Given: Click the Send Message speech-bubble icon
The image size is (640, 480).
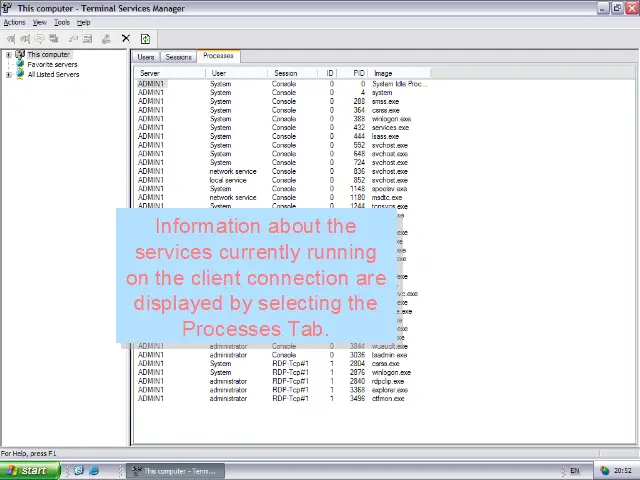Looking at the screenshot, I should (x=40, y=39).
